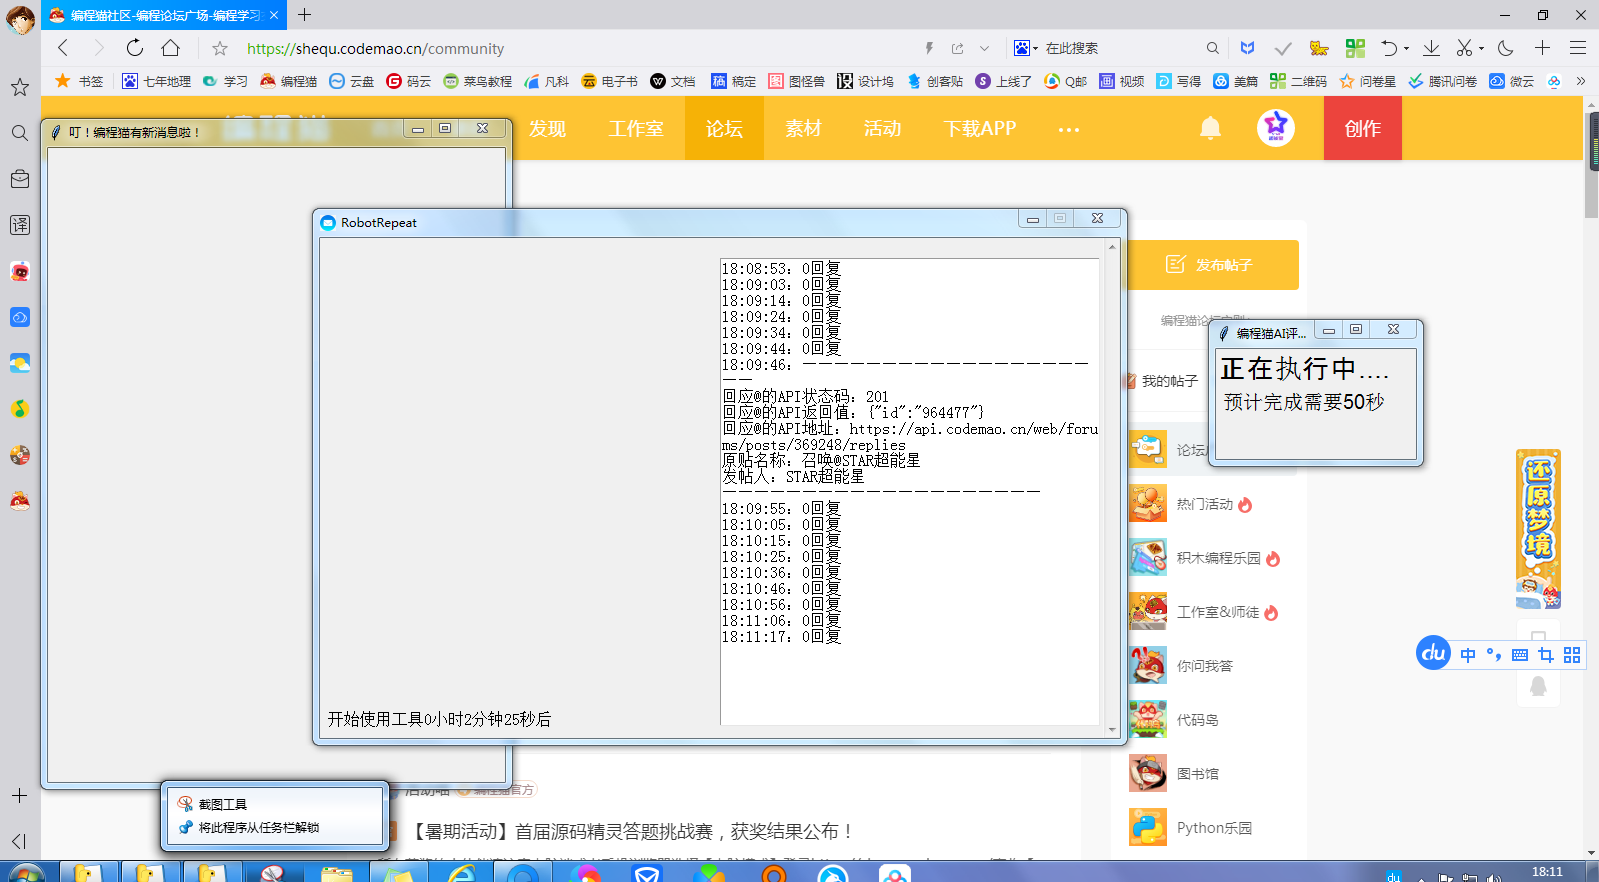Click the browser page vertical scrollbar
The image size is (1599, 882).
pyautogui.click(x=1591, y=165)
